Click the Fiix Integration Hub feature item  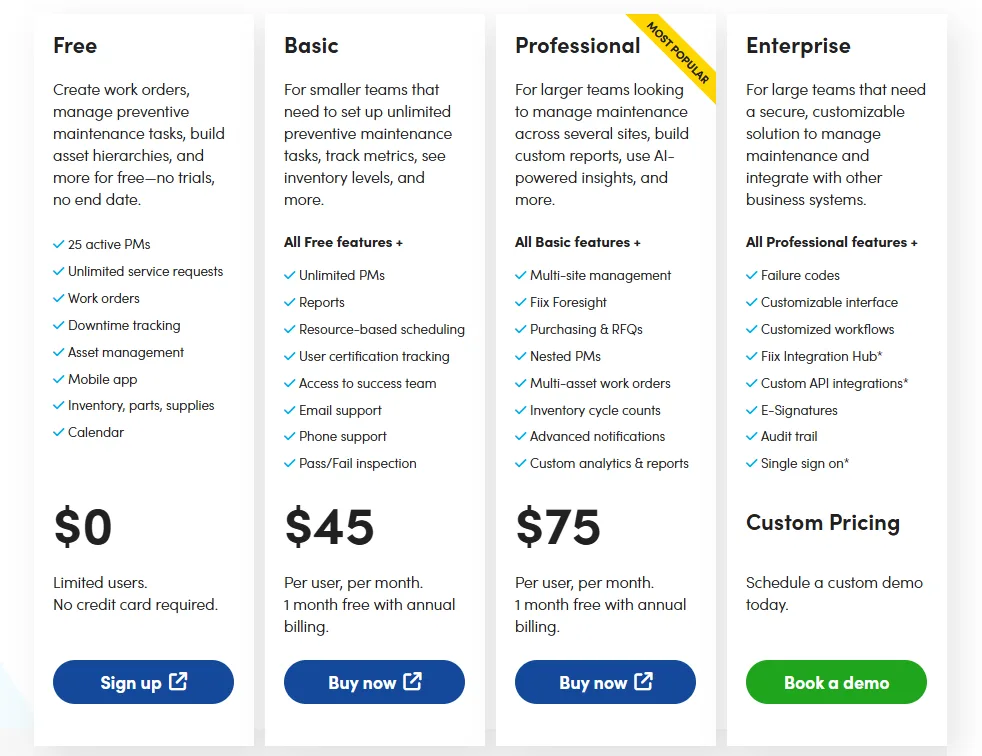click(x=814, y=356)
